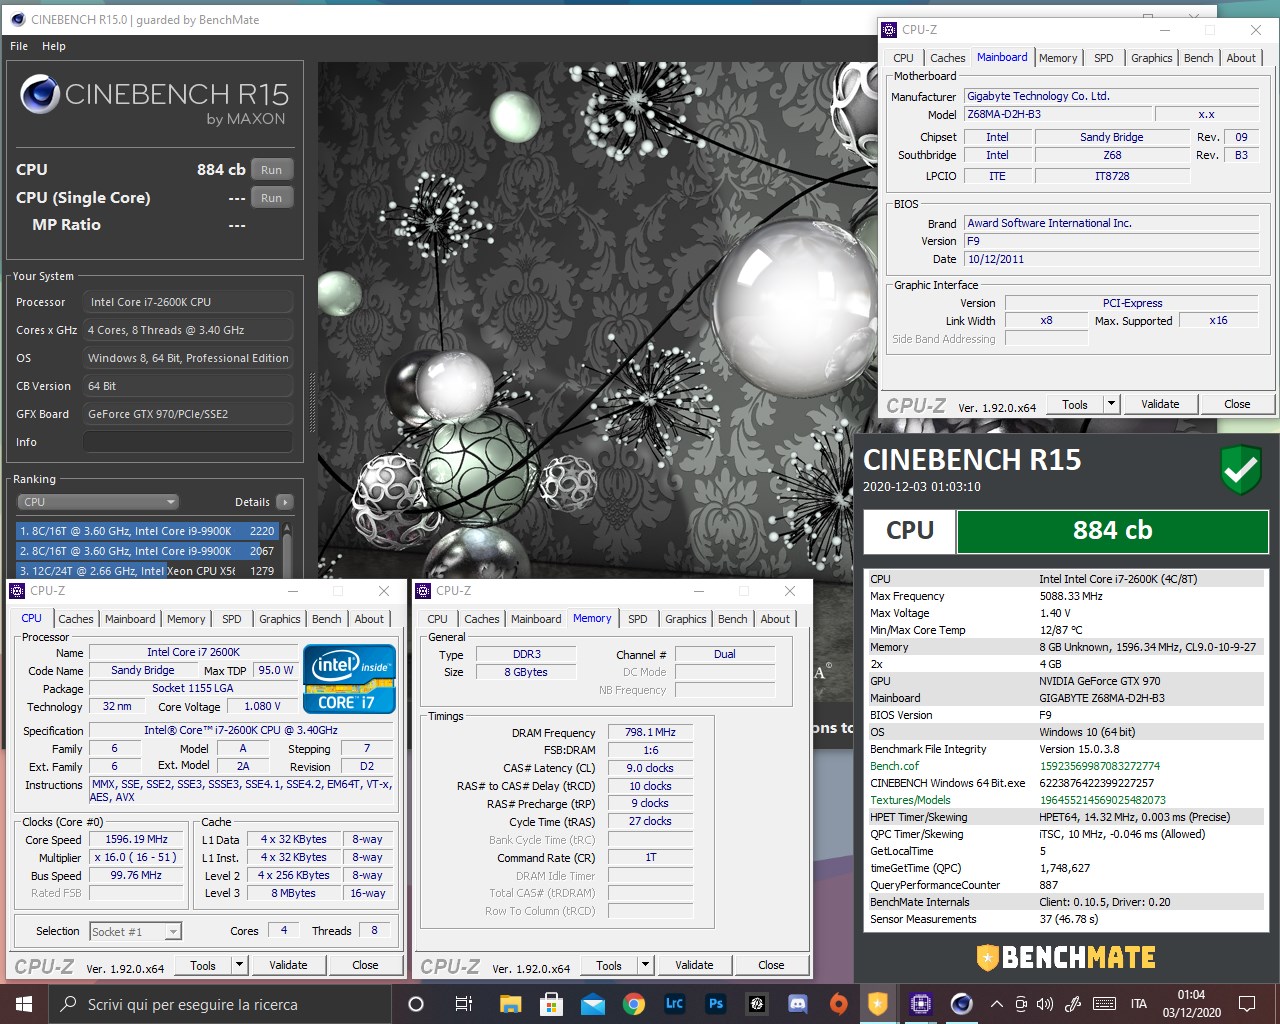The width and height of the screenshot is (1280, 1024).
Task: Open Microsoft Store from taskbar
Action: click(551, 1004)
